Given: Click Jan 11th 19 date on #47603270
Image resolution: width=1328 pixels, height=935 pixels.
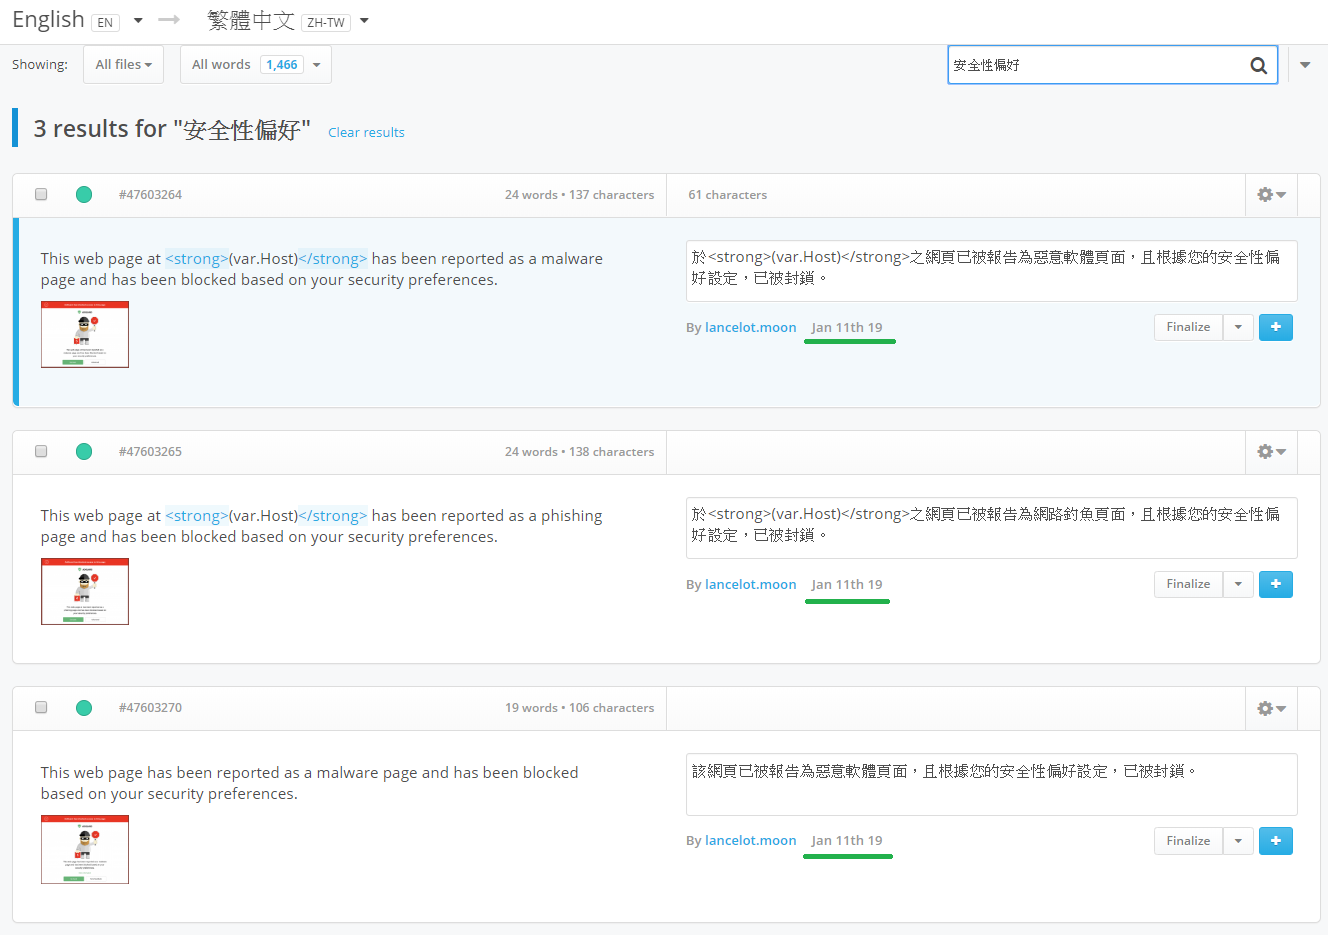Looking at the screenshot, I should (x=847, y=841).
